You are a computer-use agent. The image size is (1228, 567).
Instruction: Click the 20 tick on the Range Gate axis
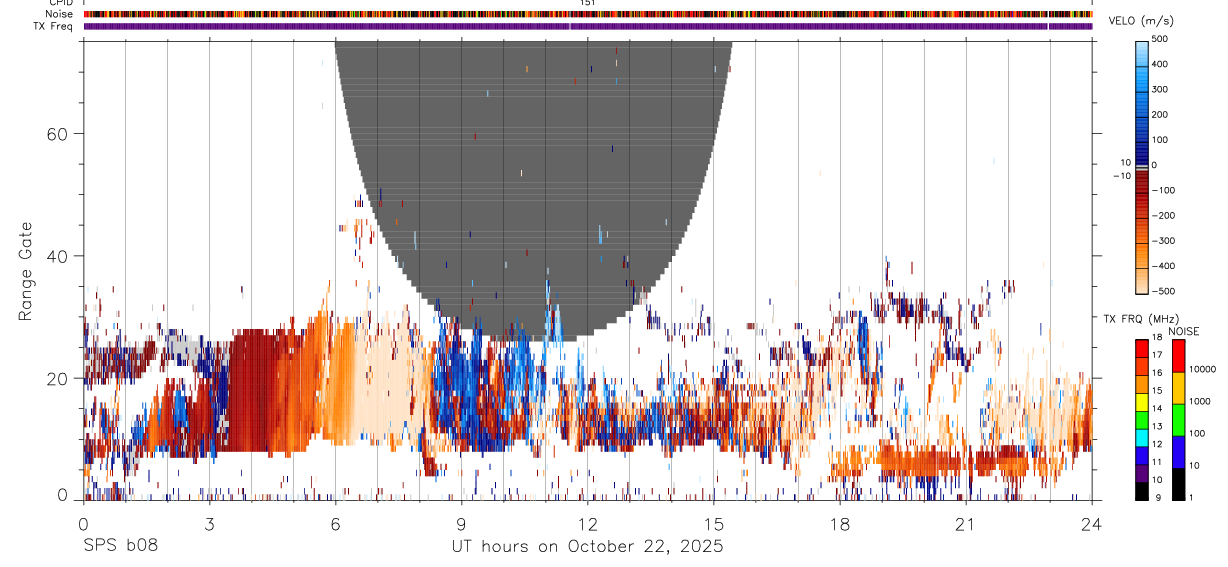click(x=56, y=378)
